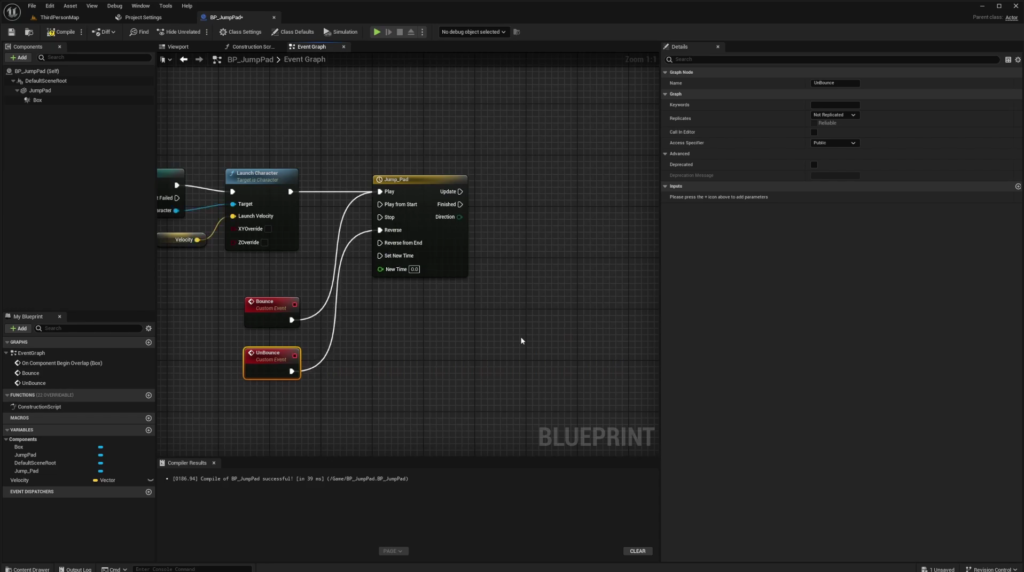The width and height of the screenshot is (1024, 572).
Task: Collapse the GRAPHS section
Action: pos(7,342)
